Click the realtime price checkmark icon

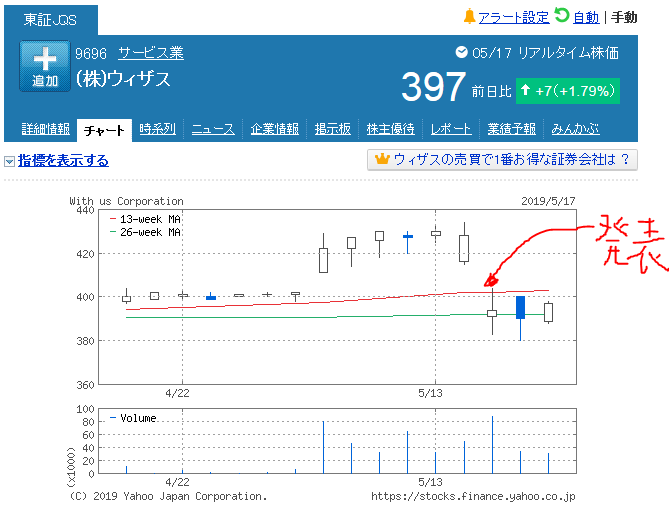(461, 52)
